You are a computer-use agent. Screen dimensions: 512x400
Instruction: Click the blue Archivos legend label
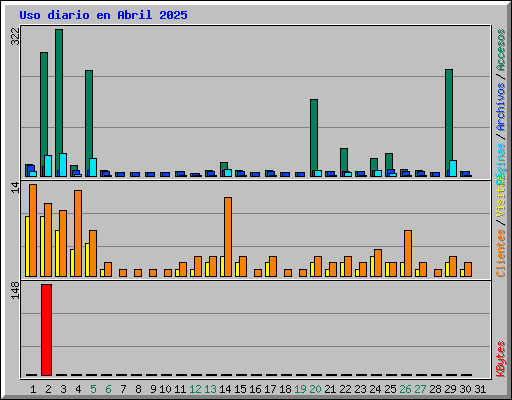[x=501, y=107]
